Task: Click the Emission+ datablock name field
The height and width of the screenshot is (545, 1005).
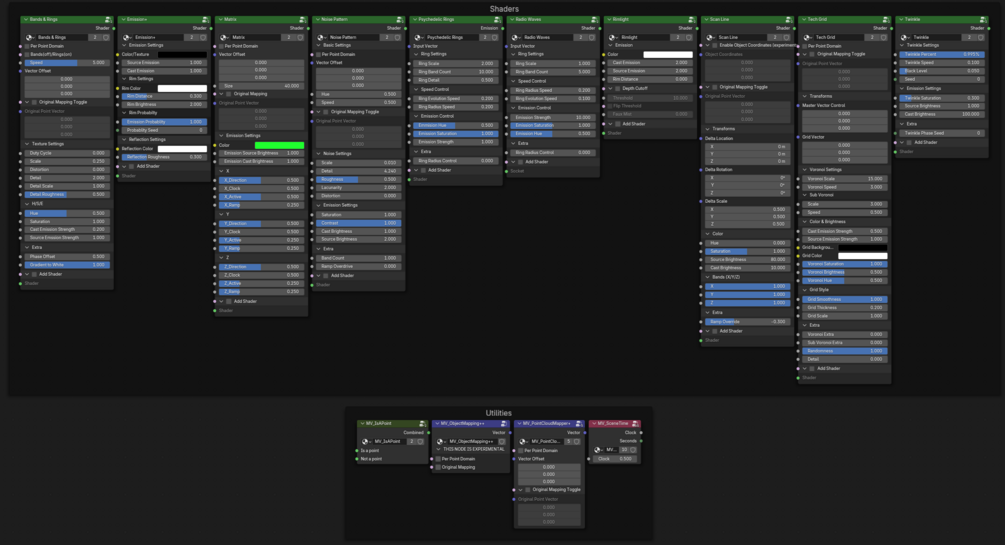Action: [160, 37]
